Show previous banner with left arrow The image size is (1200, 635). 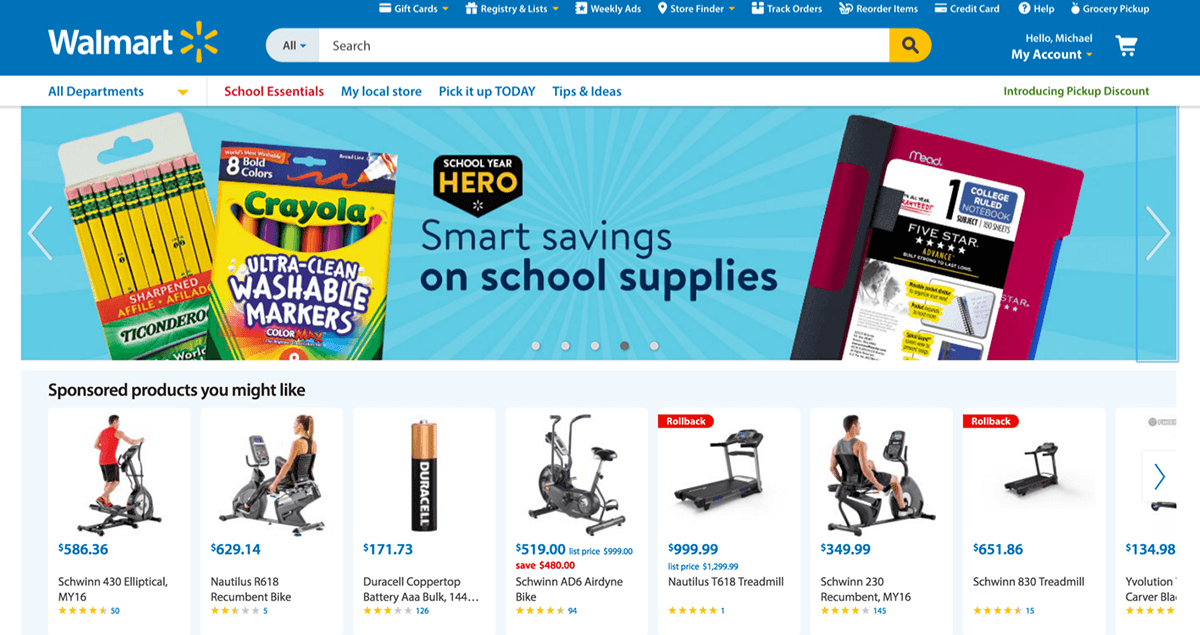pos(40,233)
